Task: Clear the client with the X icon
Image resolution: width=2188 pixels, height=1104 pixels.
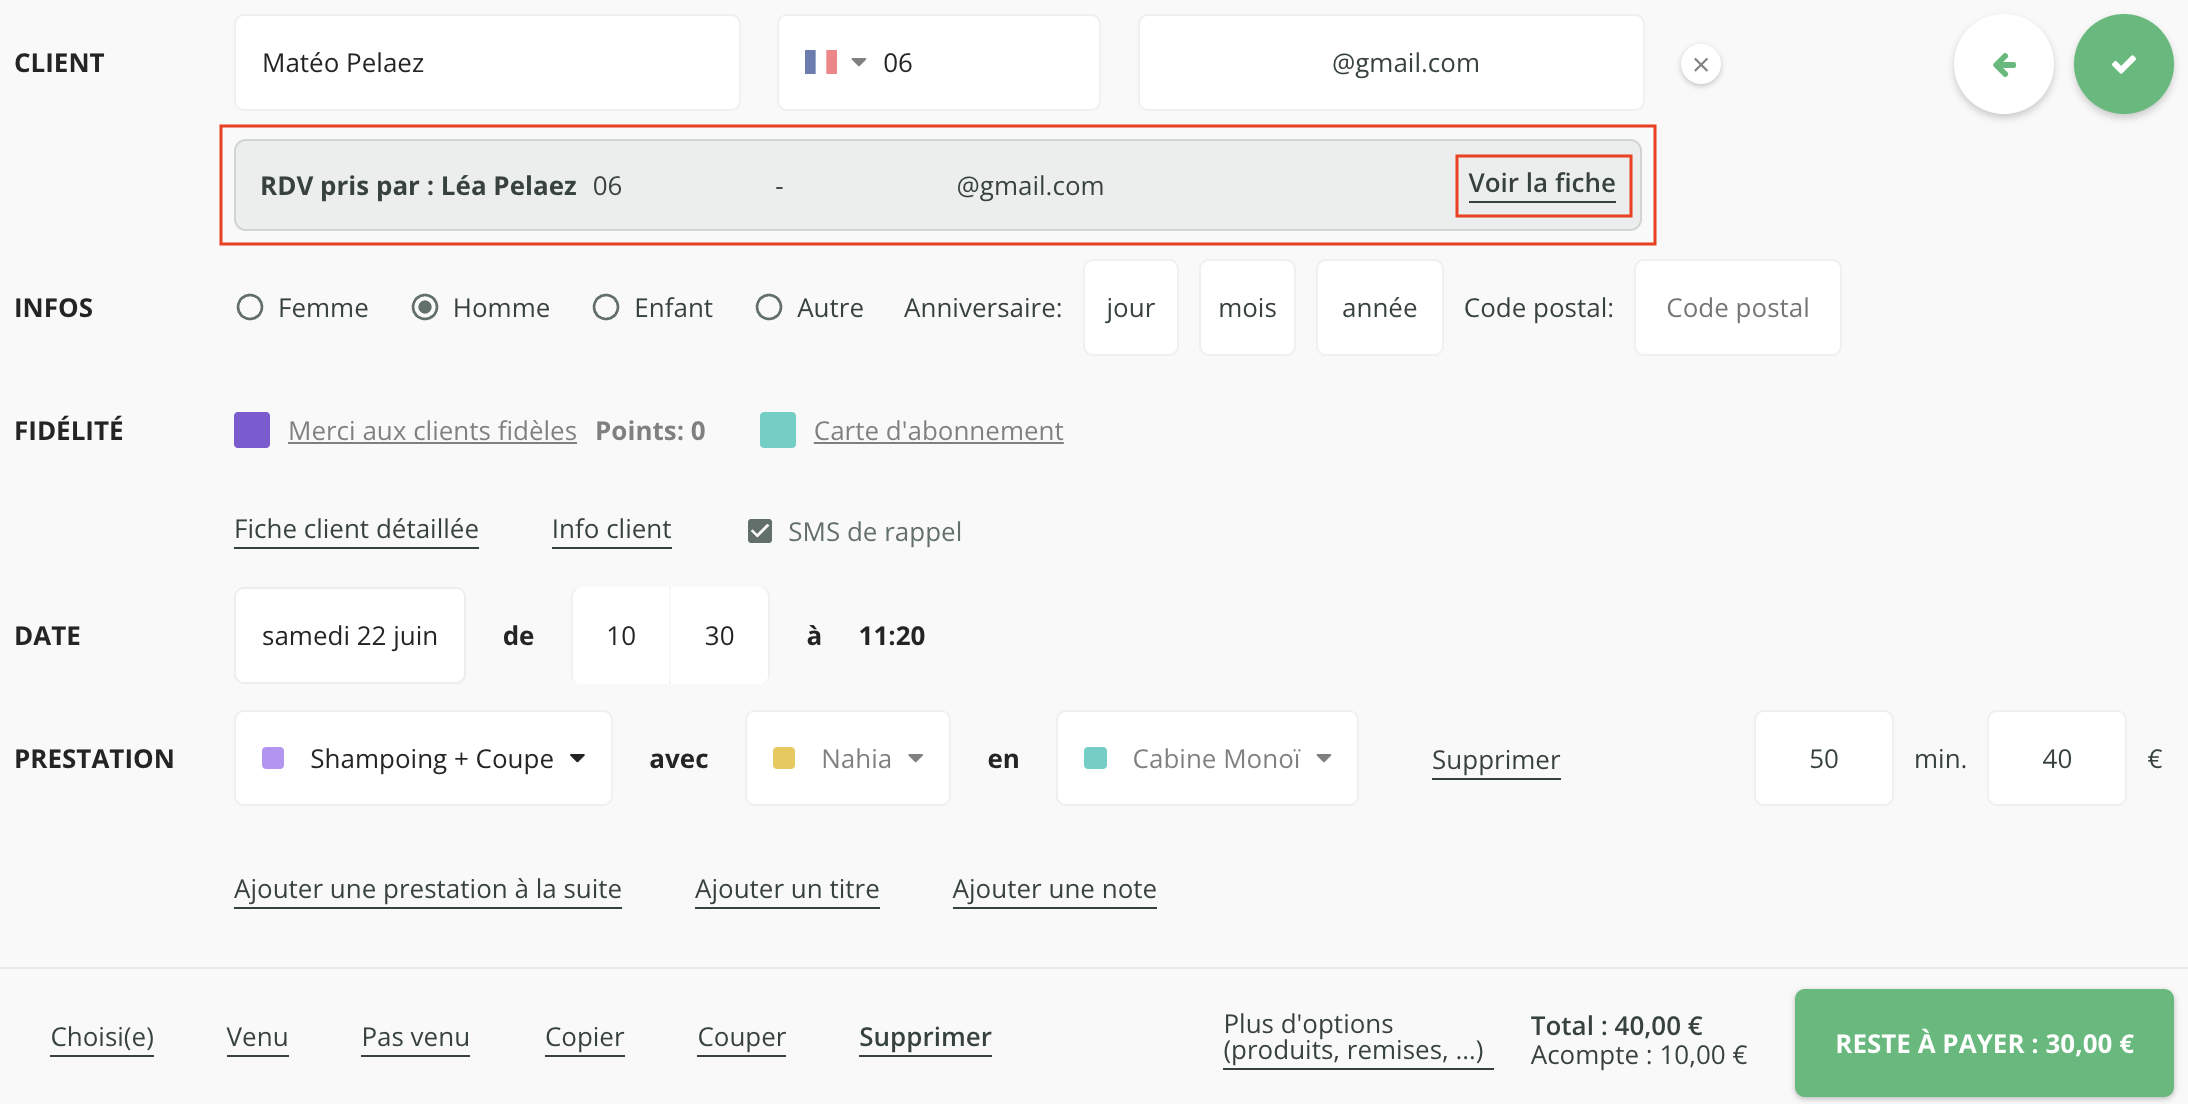Action: (x=1700, y=65)
